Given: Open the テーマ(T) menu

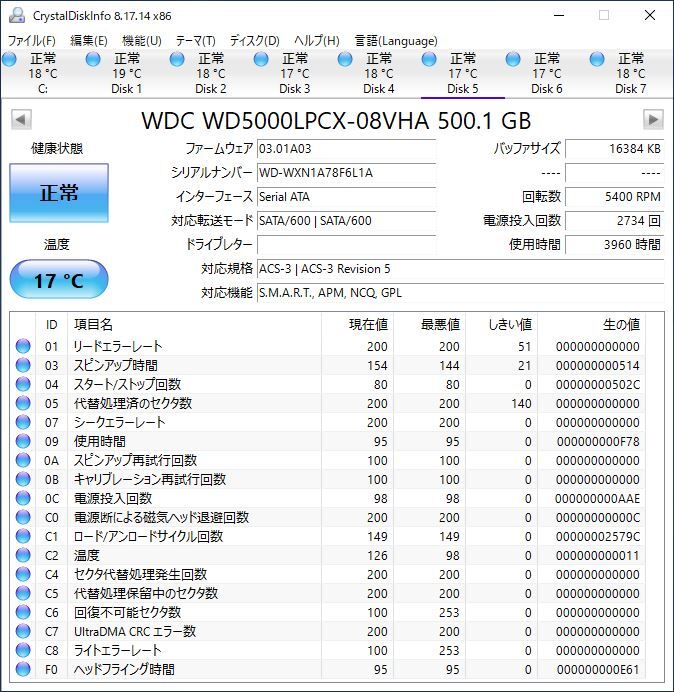Looking at the screenshot, I should pyautogui.click(x=196, y=41).
